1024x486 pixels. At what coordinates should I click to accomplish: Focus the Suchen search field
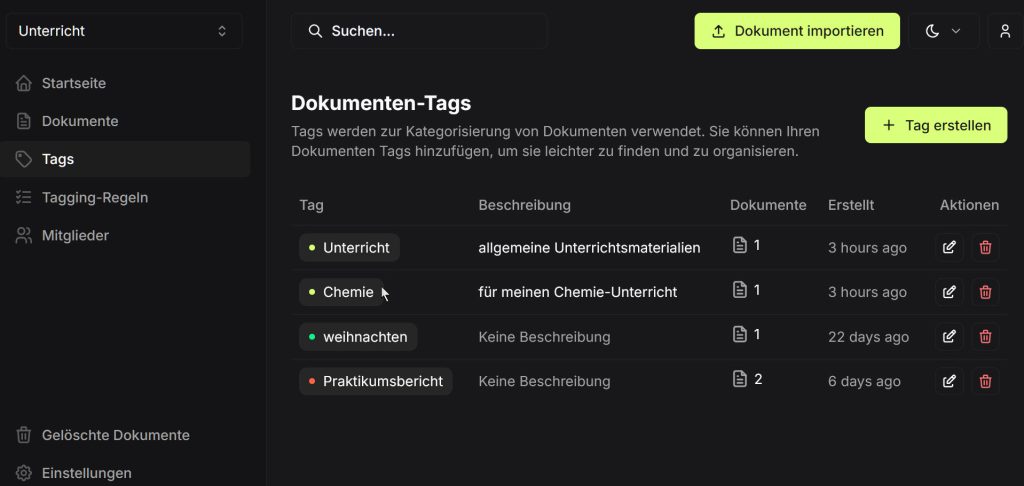[x=419, y=31]
